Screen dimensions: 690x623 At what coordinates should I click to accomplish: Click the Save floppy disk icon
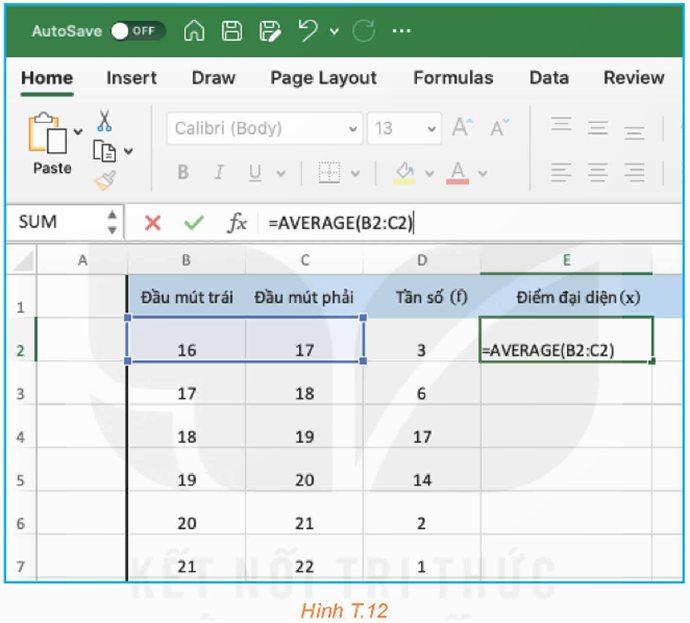coord(232,31)
